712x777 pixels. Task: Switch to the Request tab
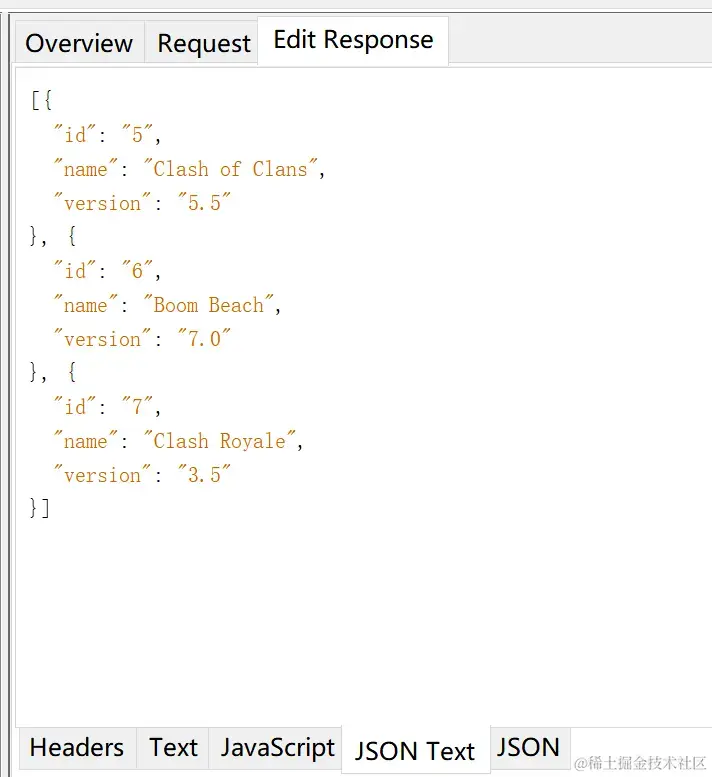[203, 43]
